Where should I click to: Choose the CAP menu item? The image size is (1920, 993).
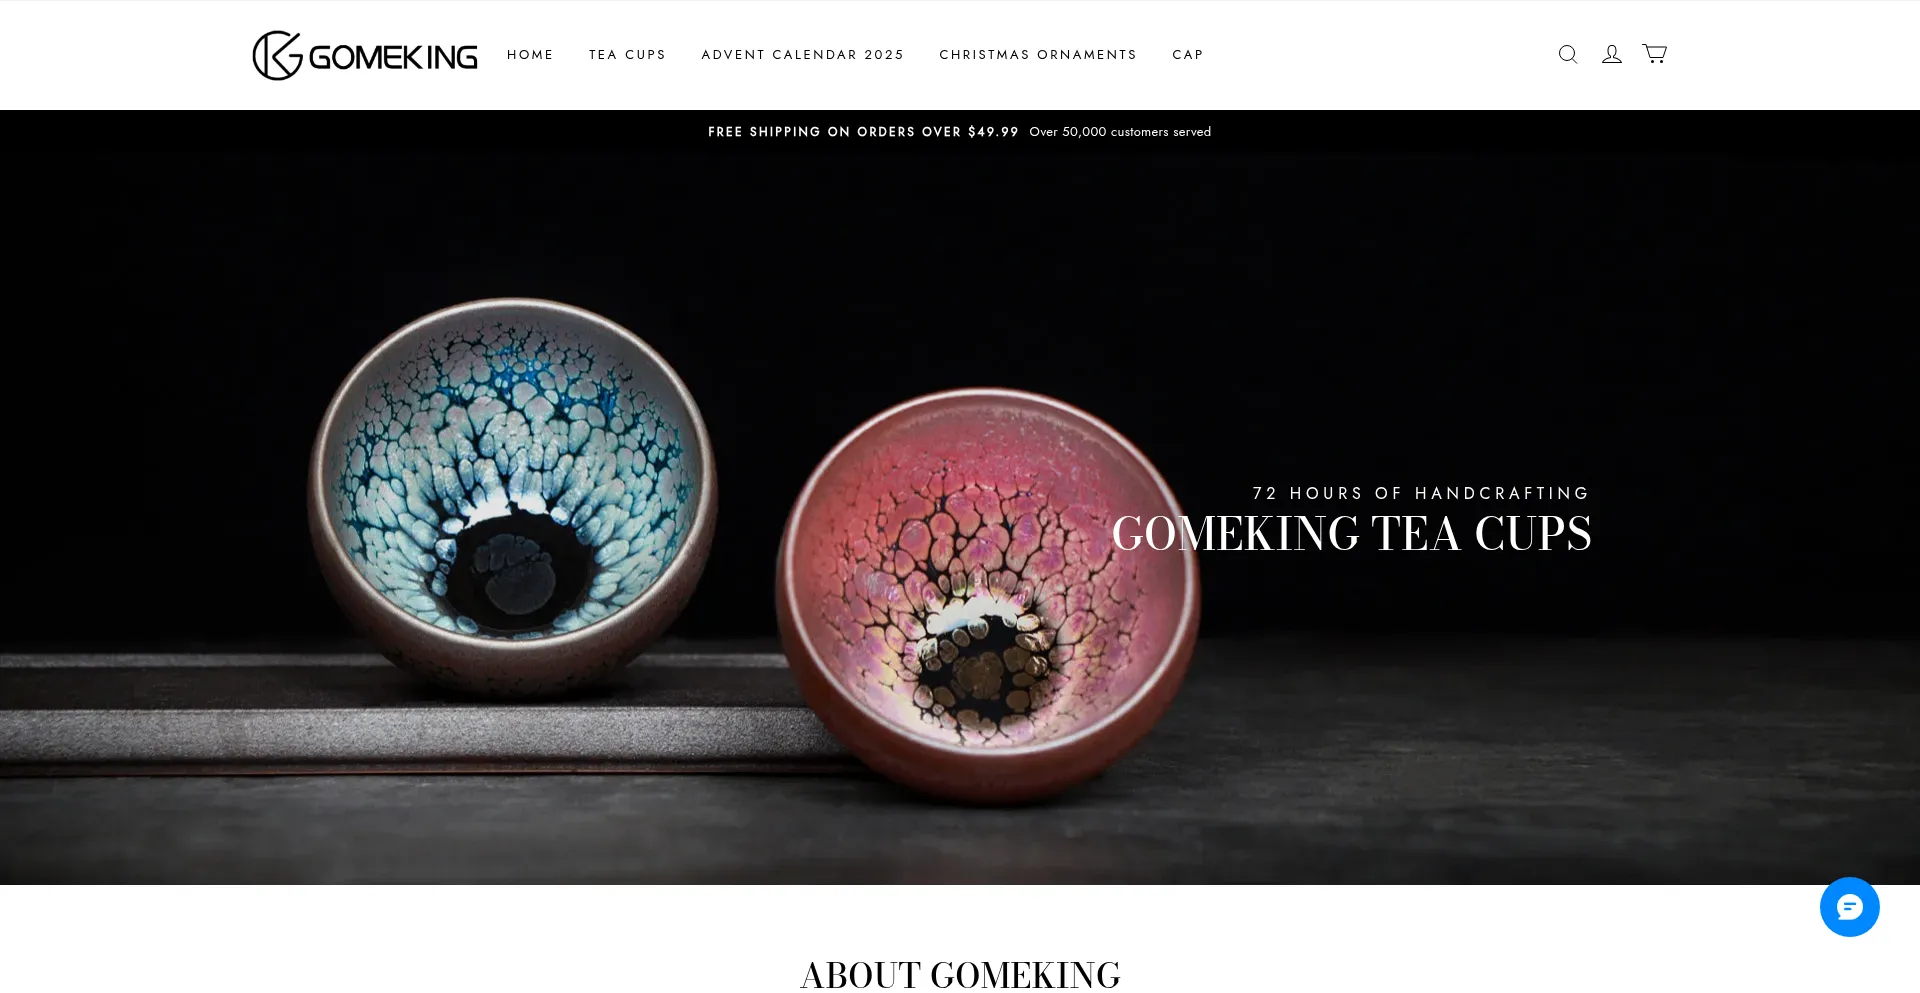click(x=1188, y=55)
